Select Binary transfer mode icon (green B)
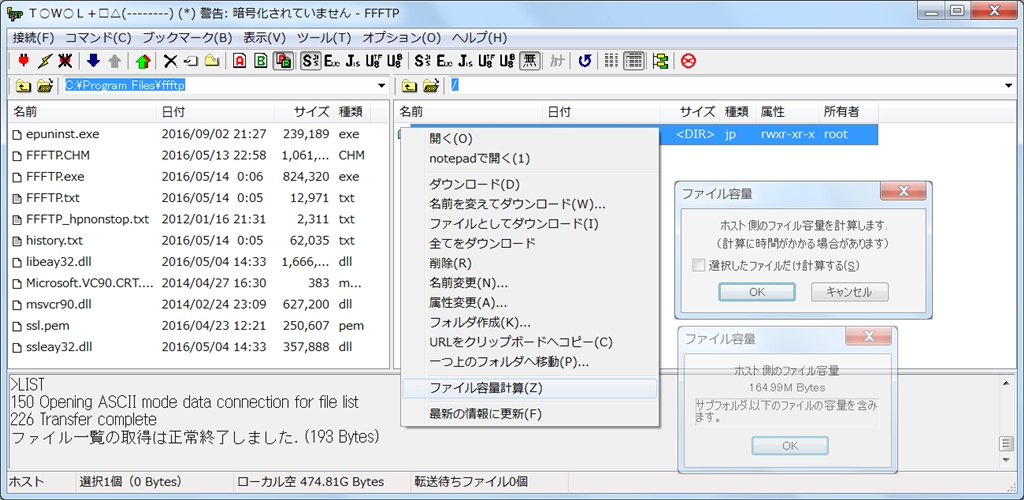This screenshot has width=1024, height=500. point(261,61)
